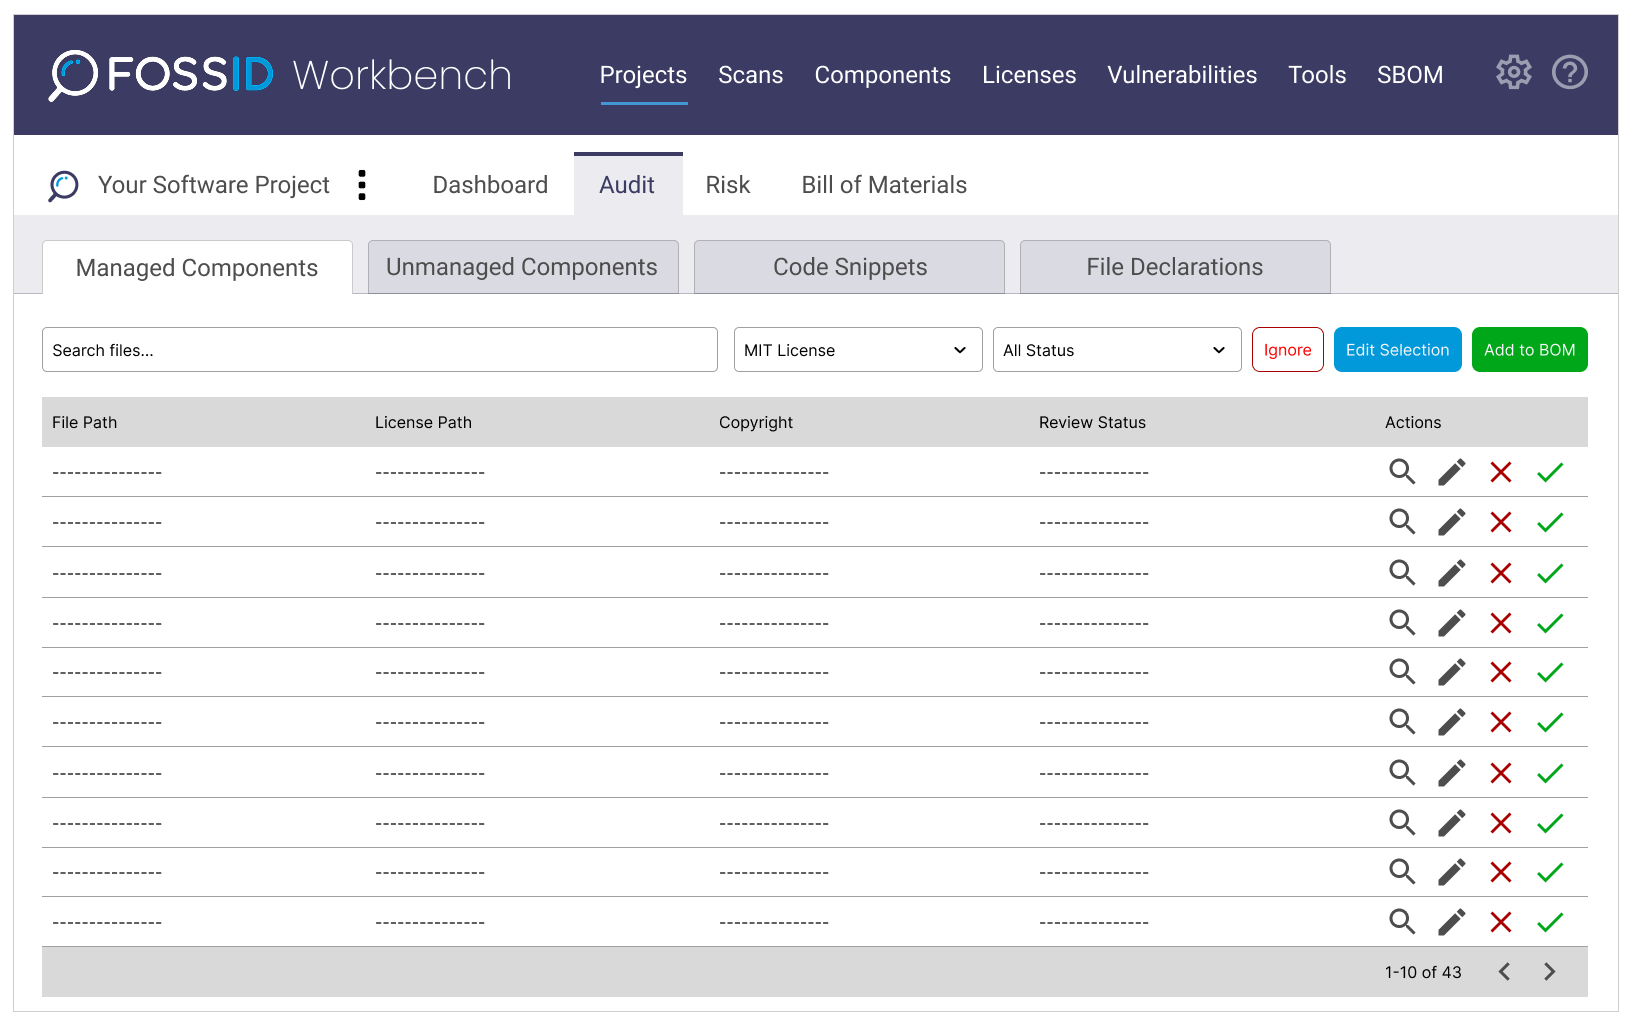
Task: Approve the last row with green checkmark
Action: click(x=1550, y=922)
